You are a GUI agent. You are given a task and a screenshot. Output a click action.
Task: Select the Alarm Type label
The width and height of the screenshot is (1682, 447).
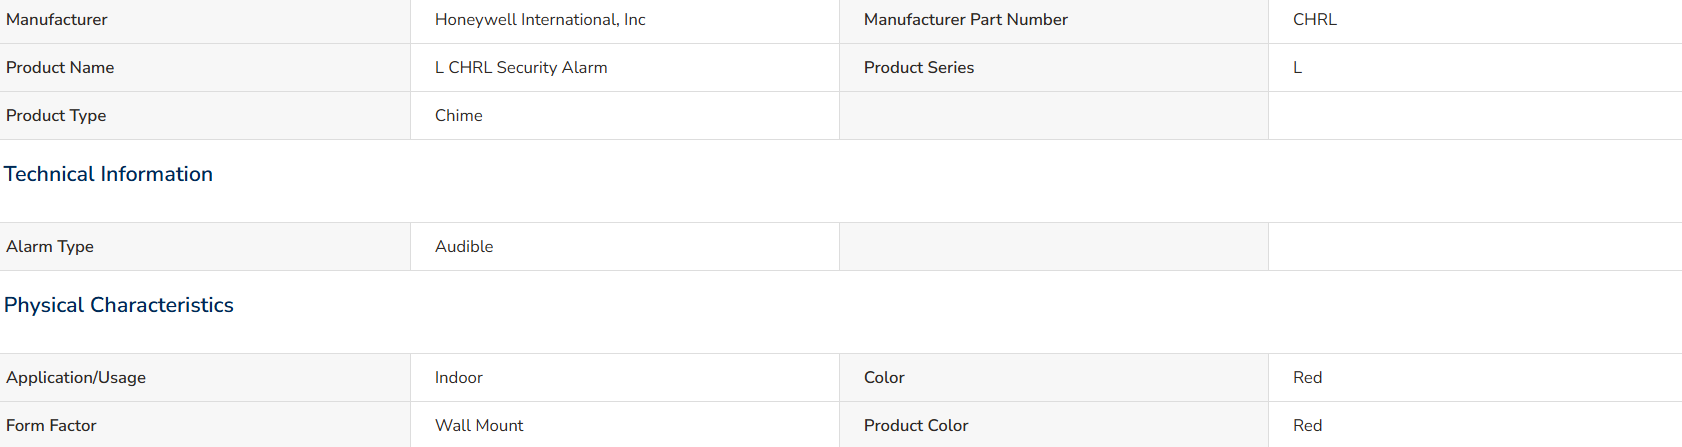(x=50, y=247)
